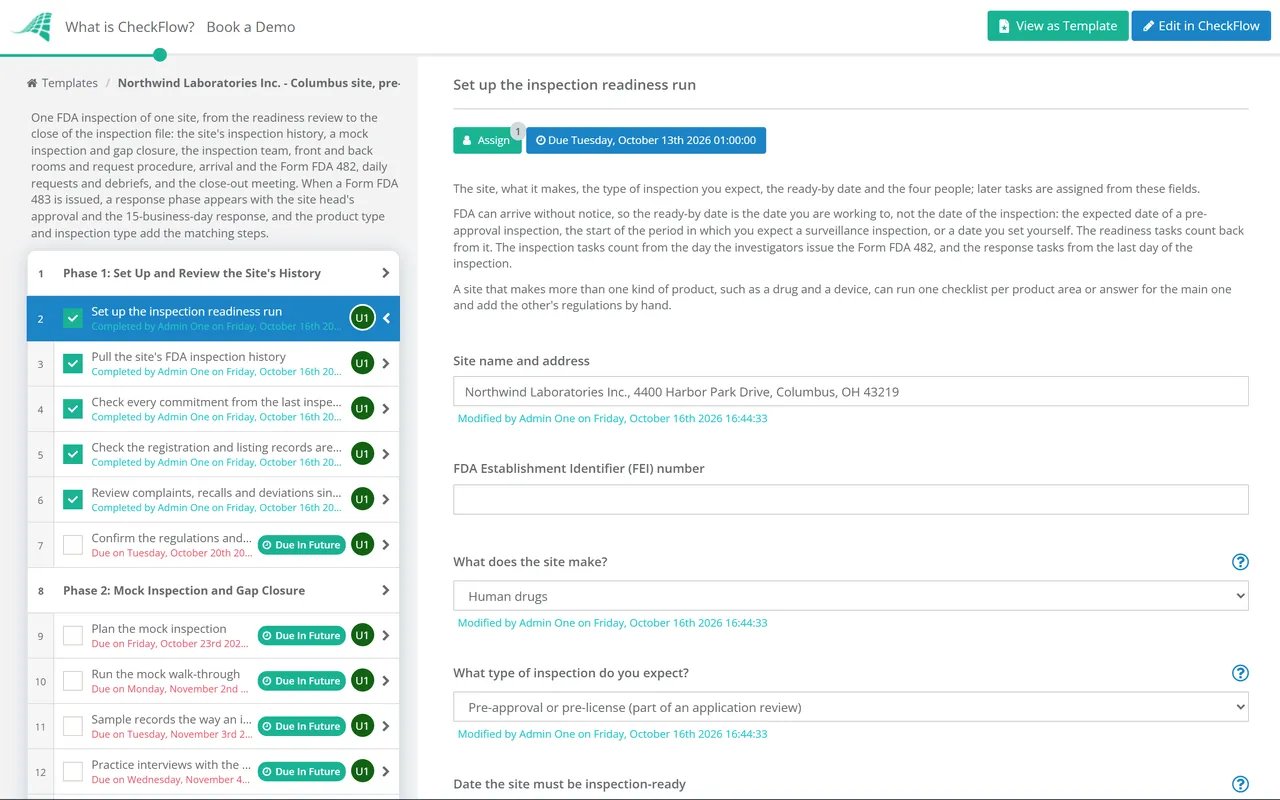Uncheck 'Set up the inspection readiness run' task
The width and height of the screenshot is (1280, 800).
(x=73, y=318)
